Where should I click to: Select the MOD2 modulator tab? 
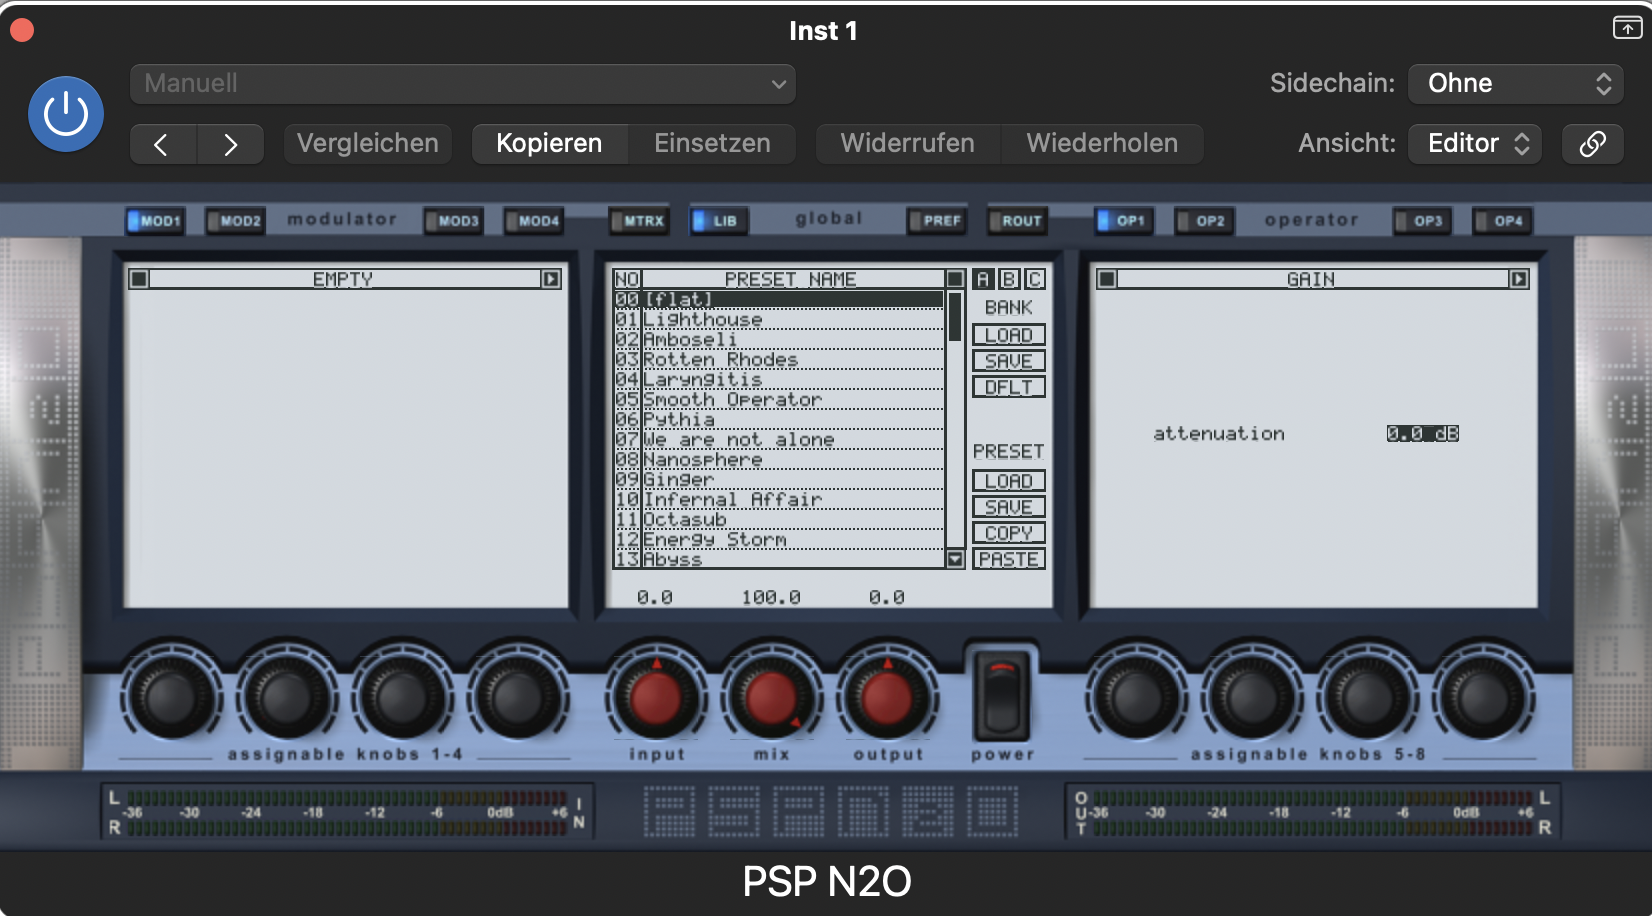235,220
